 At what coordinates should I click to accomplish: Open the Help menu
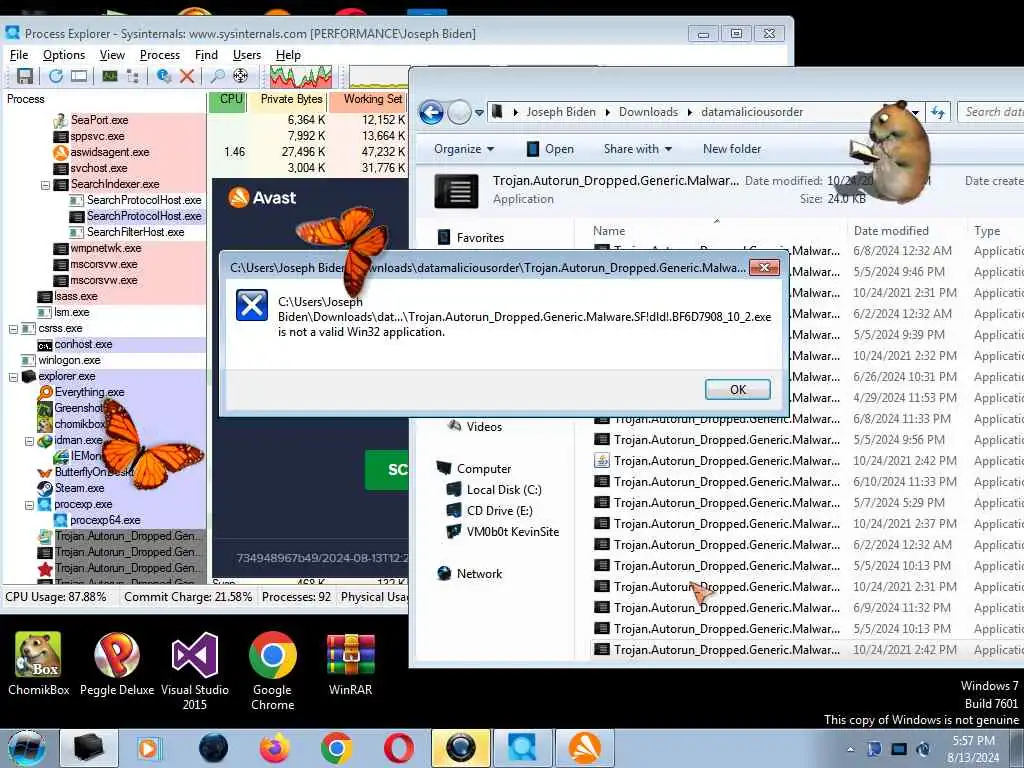[288, 55]
